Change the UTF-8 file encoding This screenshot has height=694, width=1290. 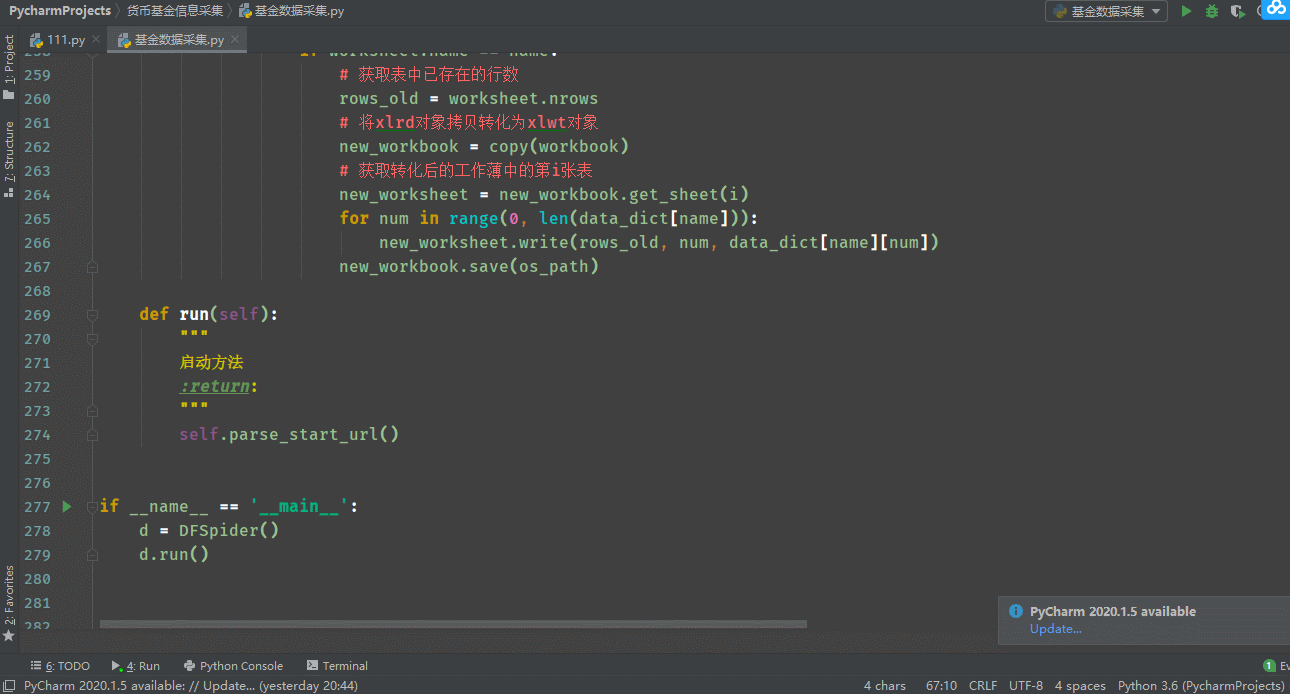coord(1026,686)
